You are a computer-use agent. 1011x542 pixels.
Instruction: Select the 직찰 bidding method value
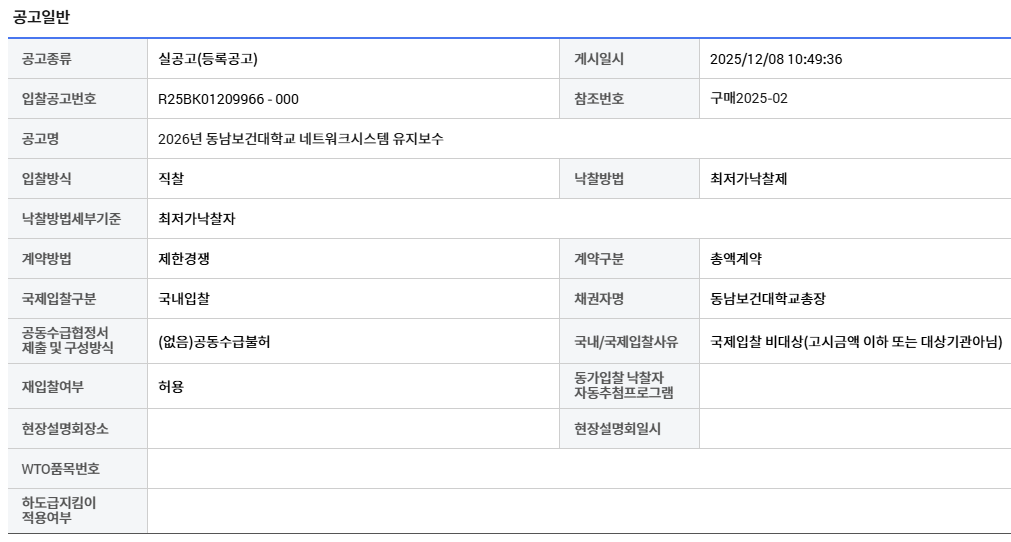[x=171, y=179]
